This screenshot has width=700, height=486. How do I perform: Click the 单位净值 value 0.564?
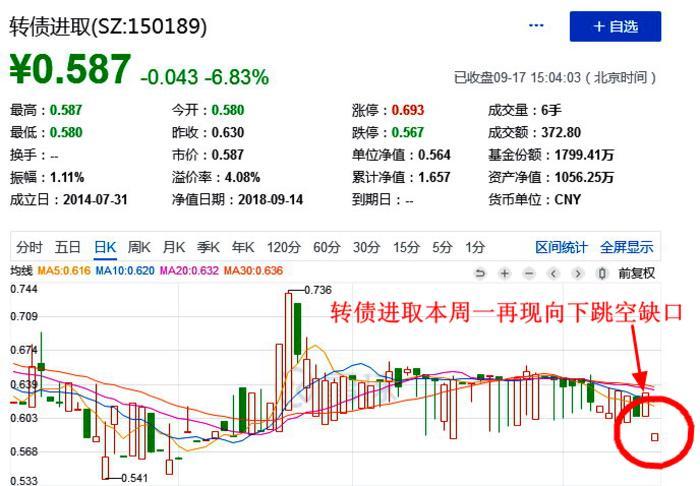tap(434, 155)
